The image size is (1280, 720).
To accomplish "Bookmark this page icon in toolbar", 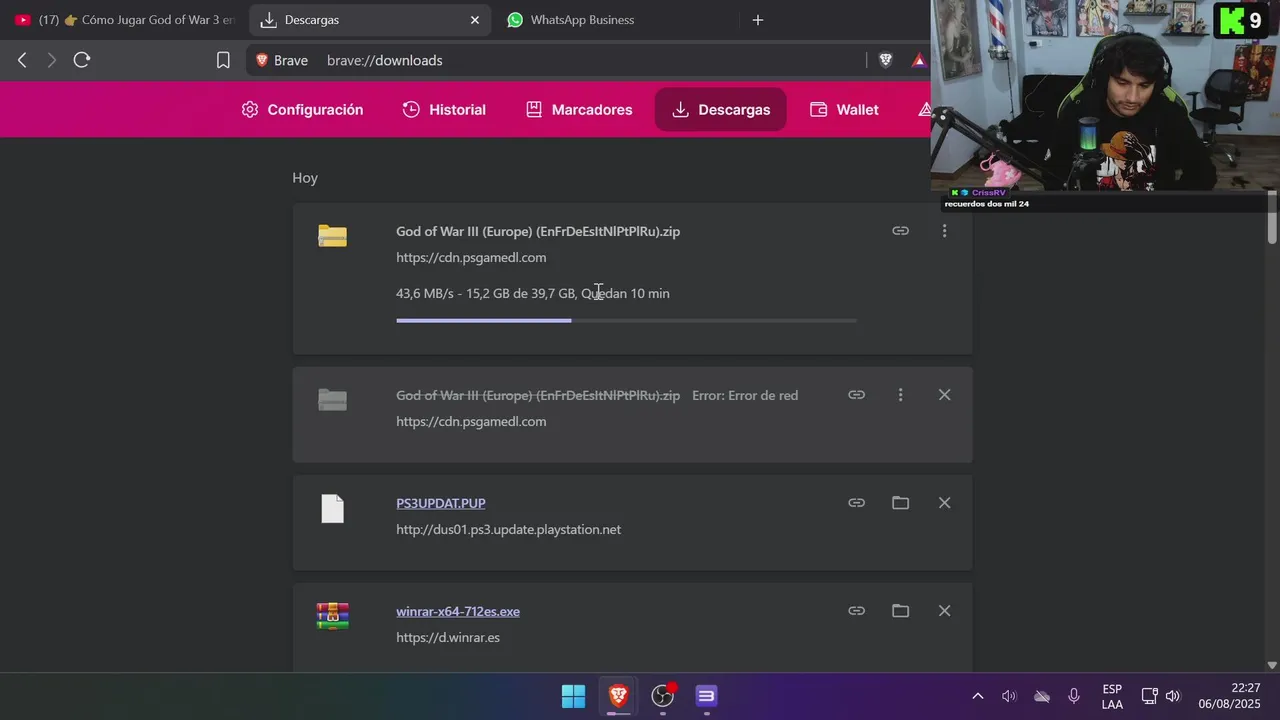I will [x=223, y=60].
